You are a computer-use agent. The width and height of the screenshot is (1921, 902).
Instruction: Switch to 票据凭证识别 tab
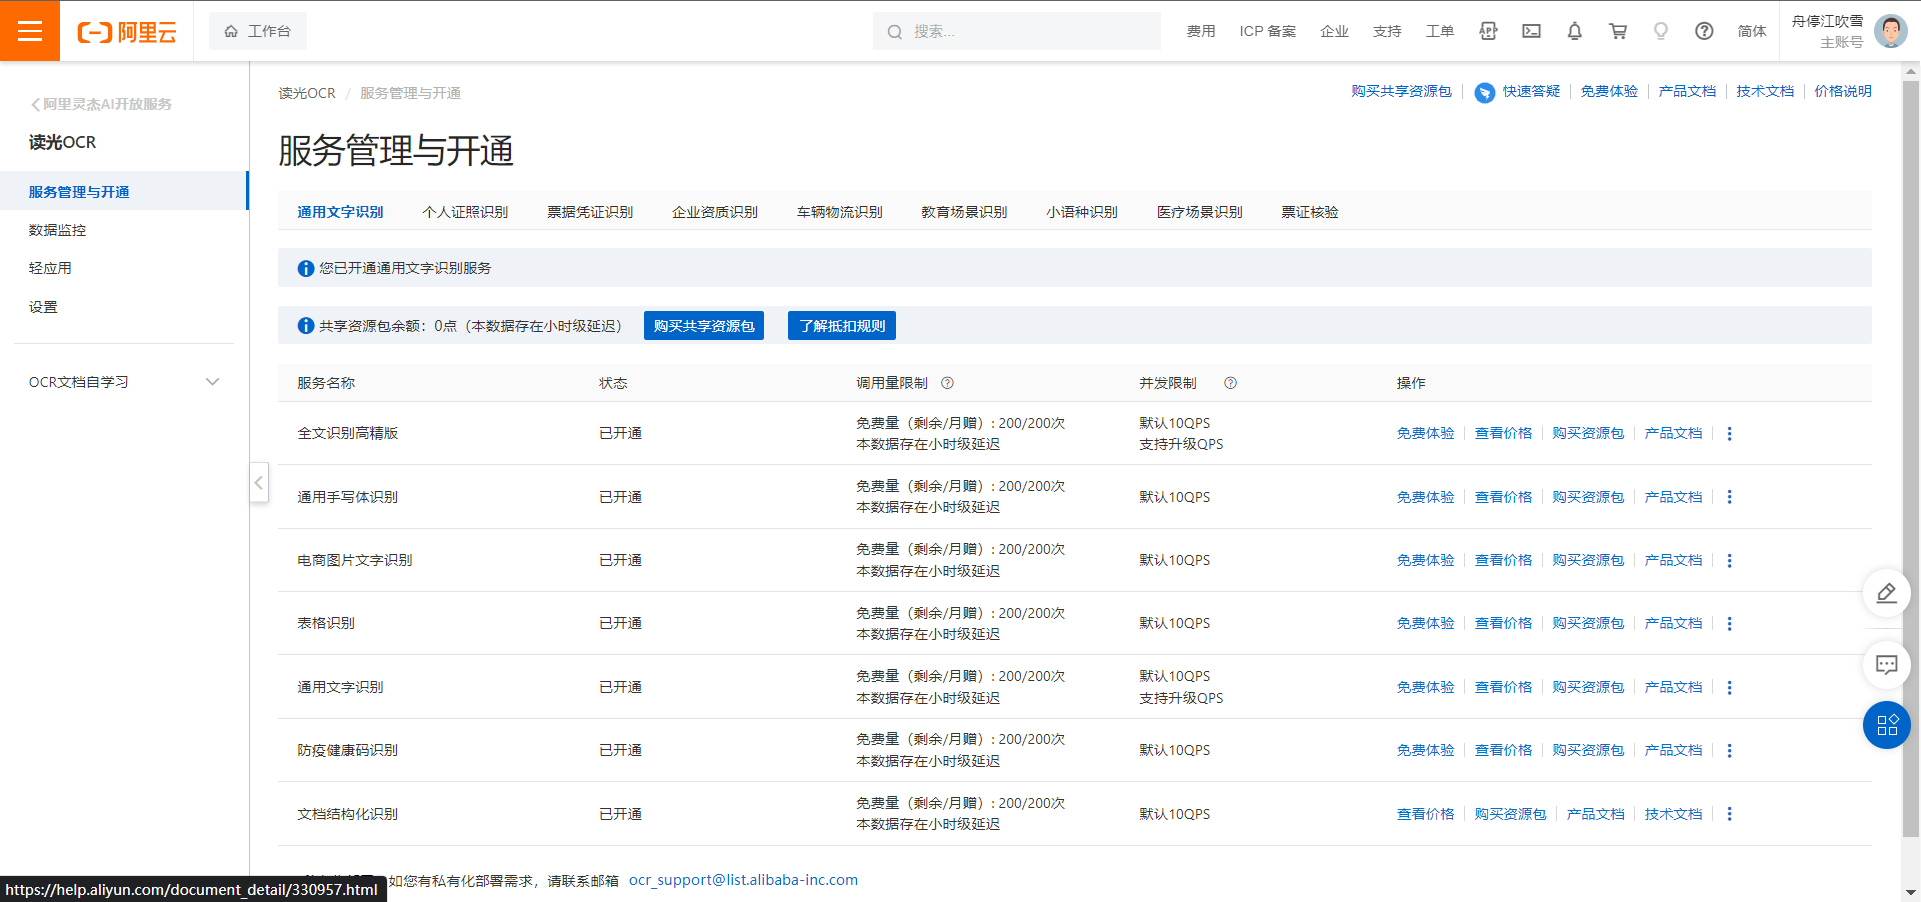(590, 212)
